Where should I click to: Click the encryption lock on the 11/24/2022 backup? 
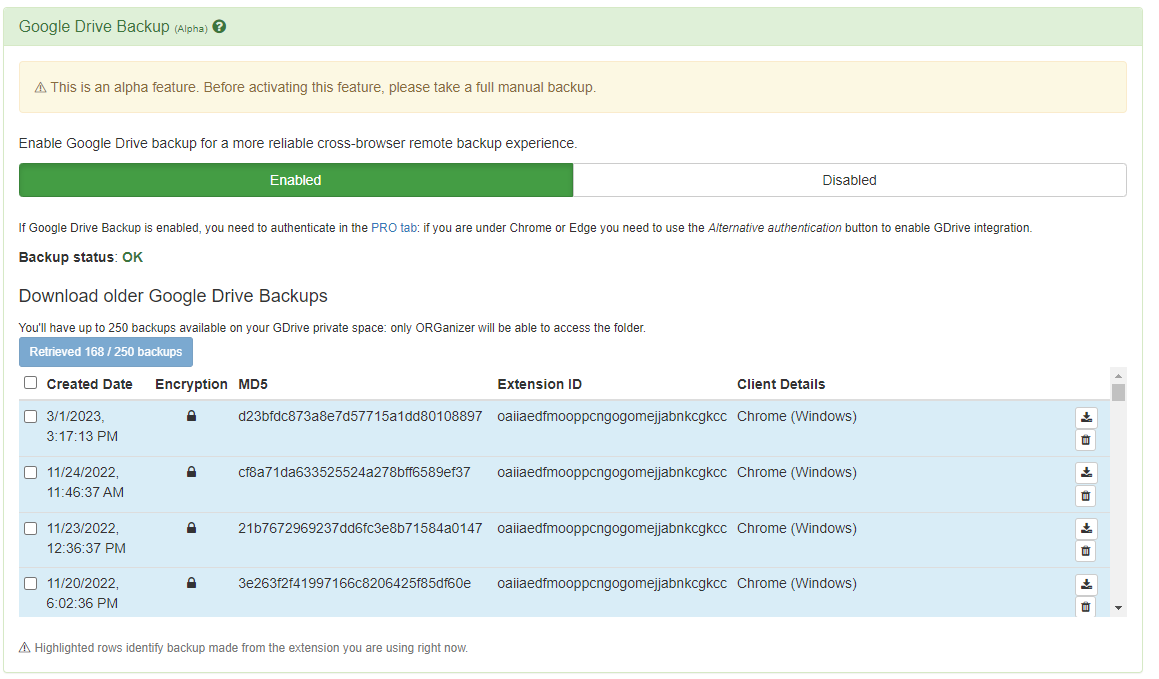coord(190,471)
